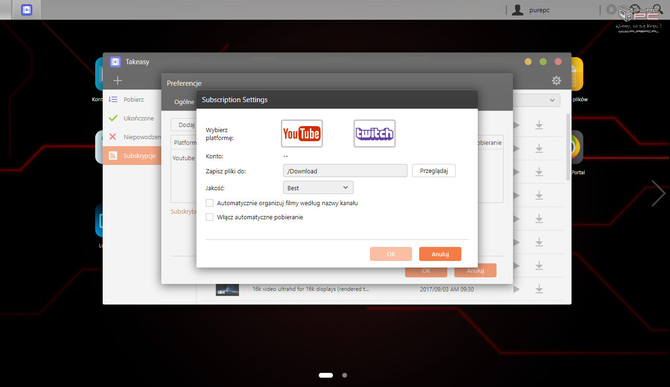Image resolution: width=670 pixels, height=387 pixels.
Task: Select the first desktop page indicator
Action: (326, 375)
